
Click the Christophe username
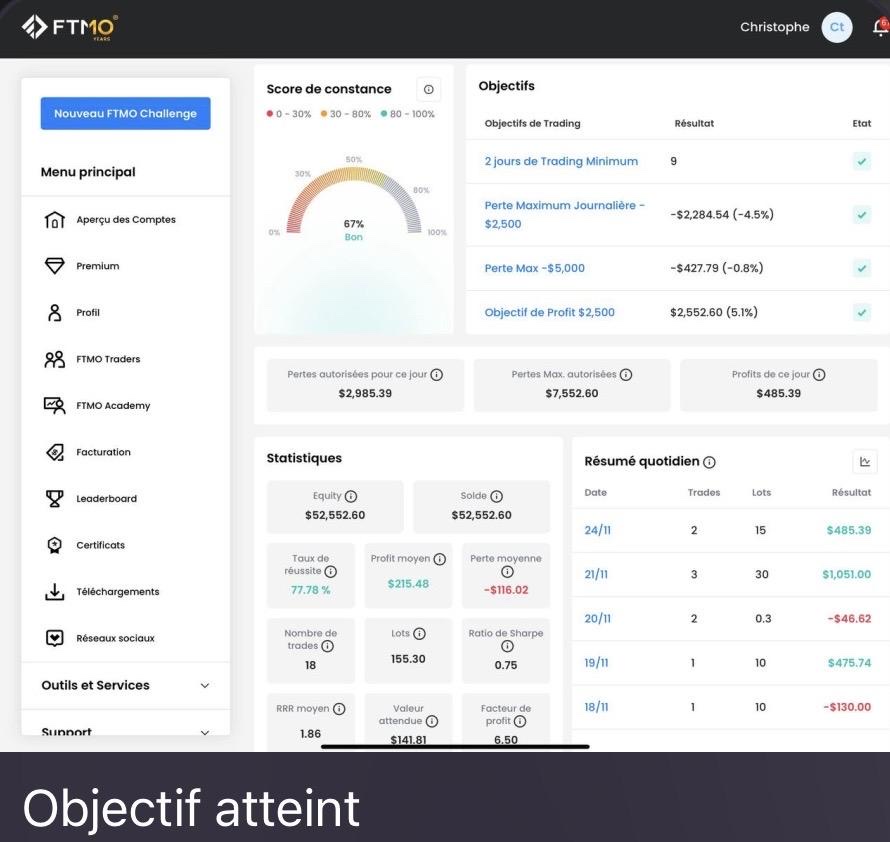click(x=774, y=27)
